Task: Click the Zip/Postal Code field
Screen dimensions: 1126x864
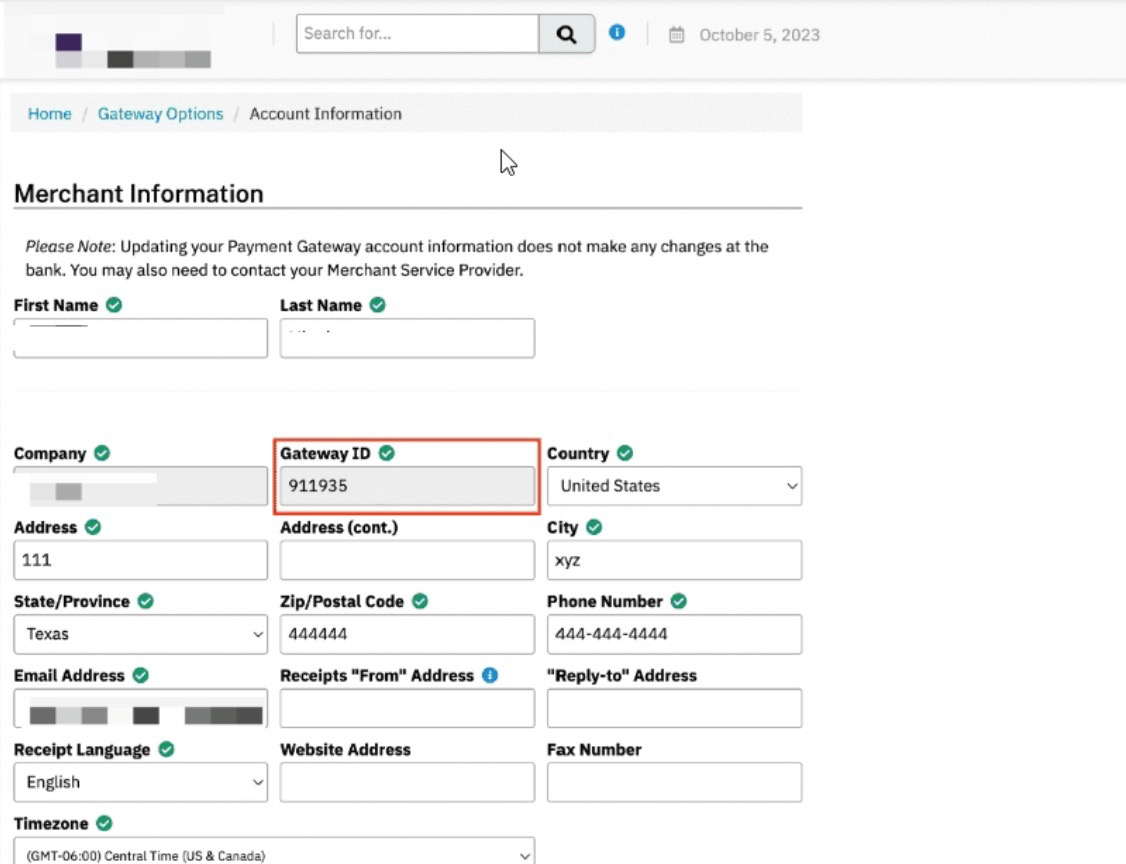Action: 407,634
